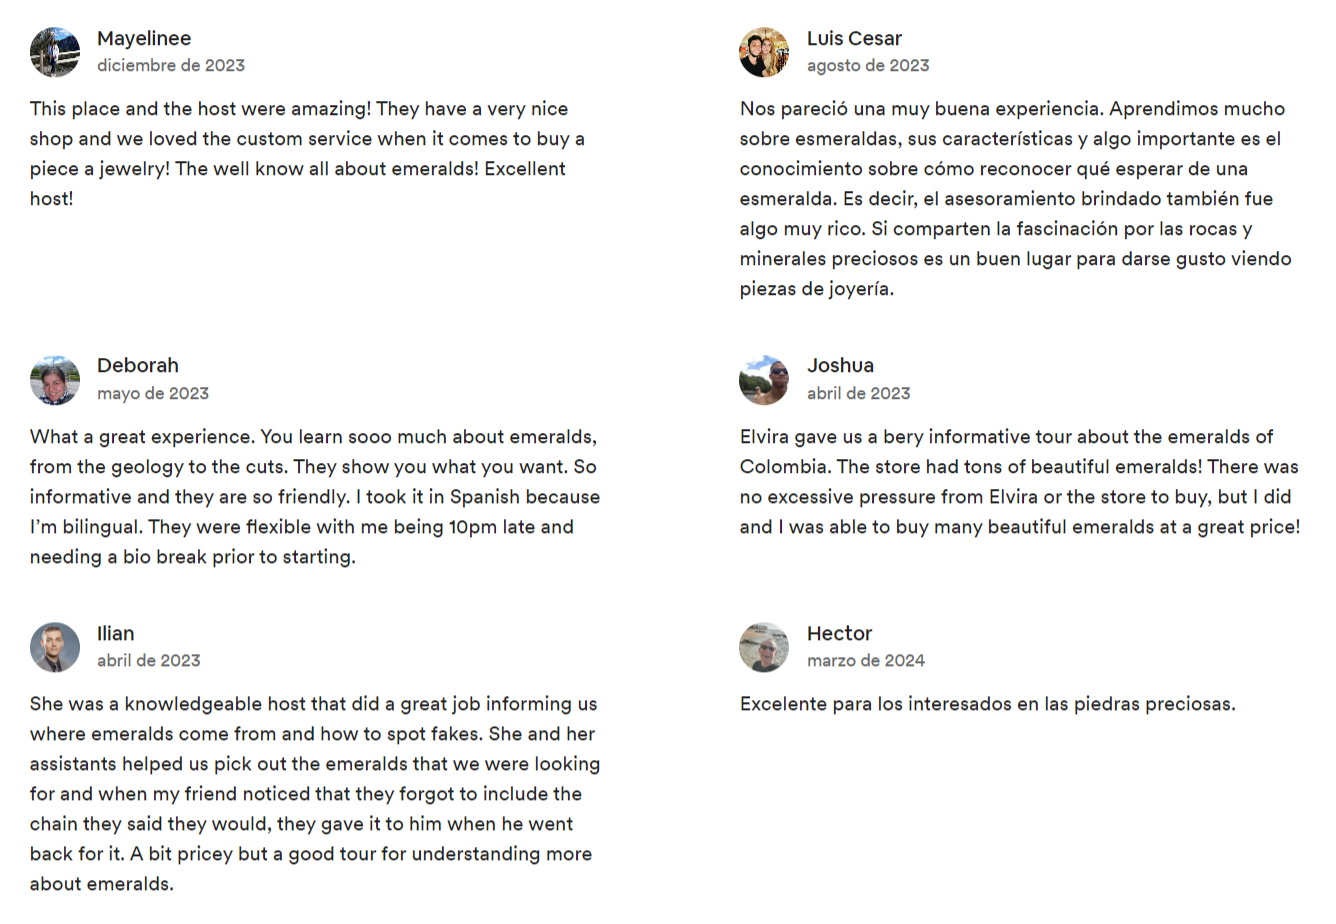
Task: Click Hector's profile avatar
Action: click(764, 647)
